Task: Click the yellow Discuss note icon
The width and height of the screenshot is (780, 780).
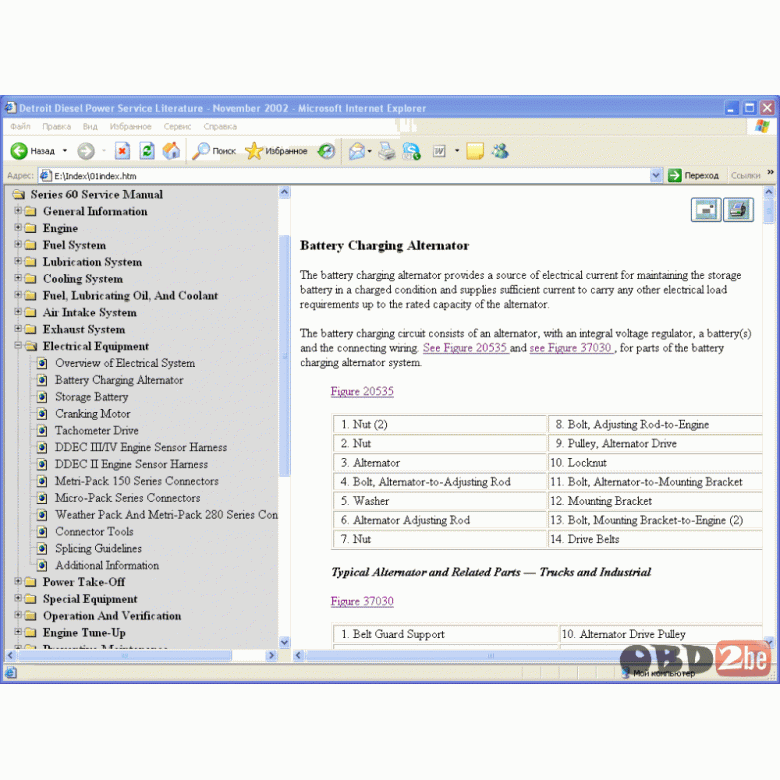Action: [x=475, y=151]
